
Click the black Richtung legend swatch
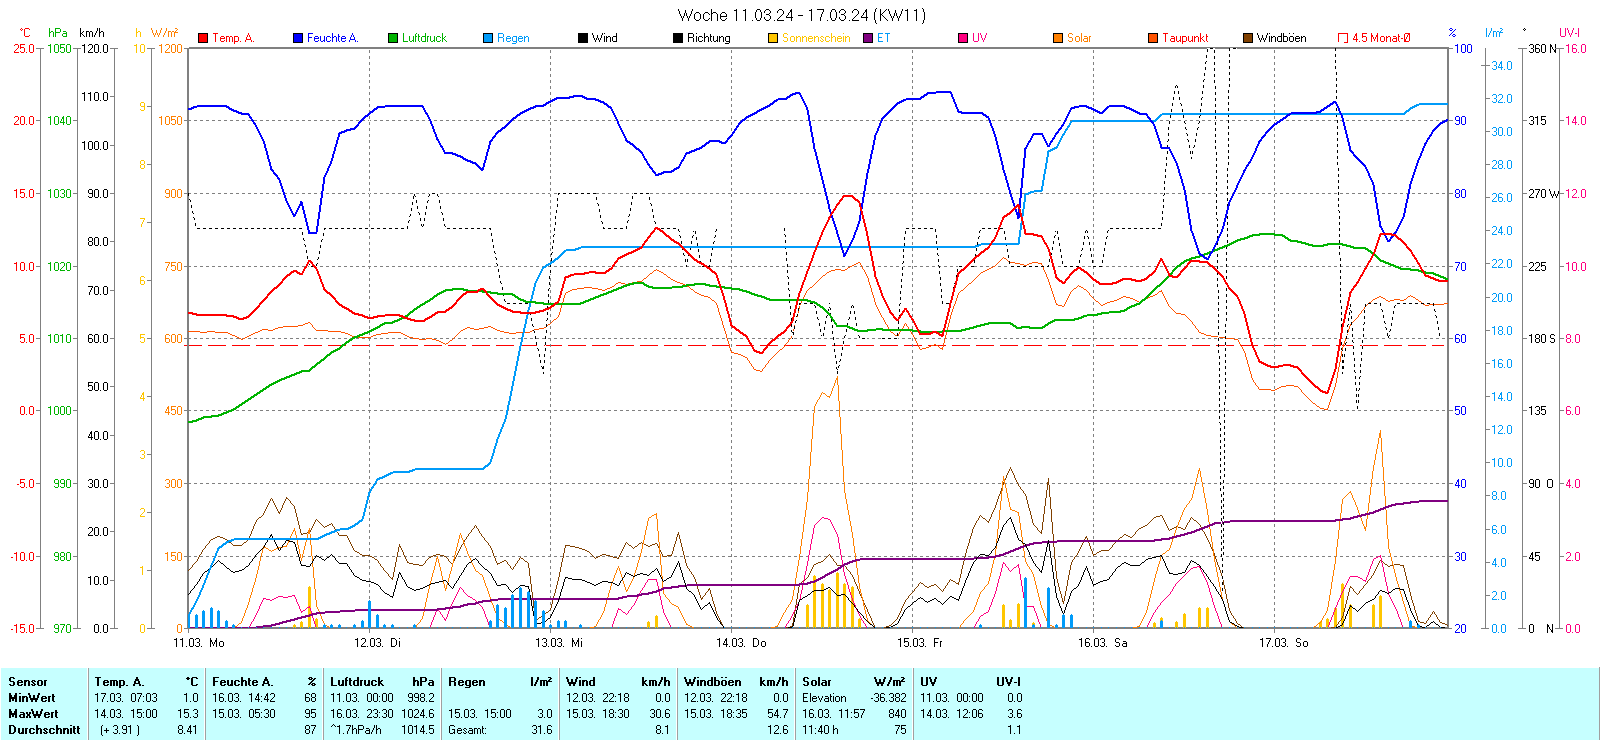678,38
